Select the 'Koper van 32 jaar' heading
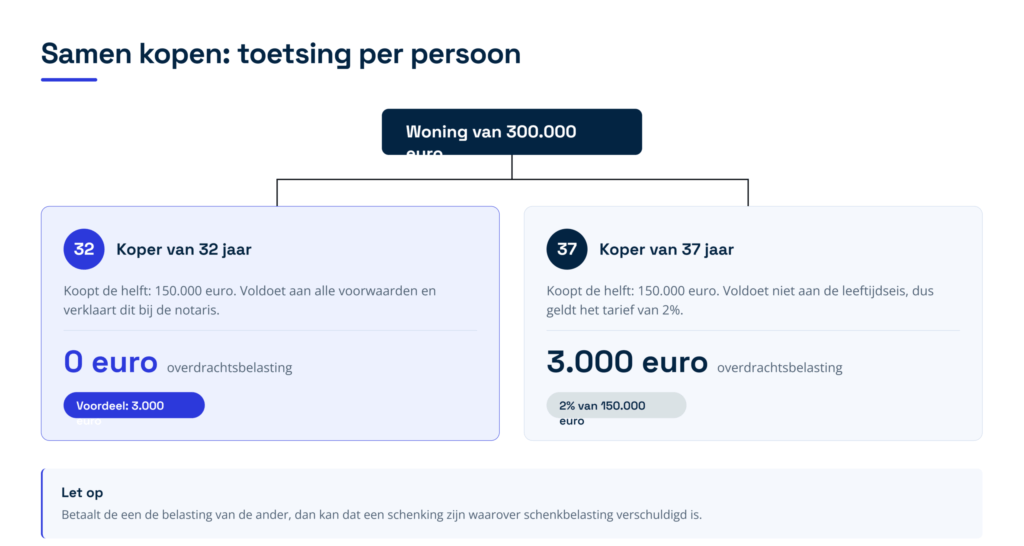This screenshot has height=546, width=1024. 184,249
